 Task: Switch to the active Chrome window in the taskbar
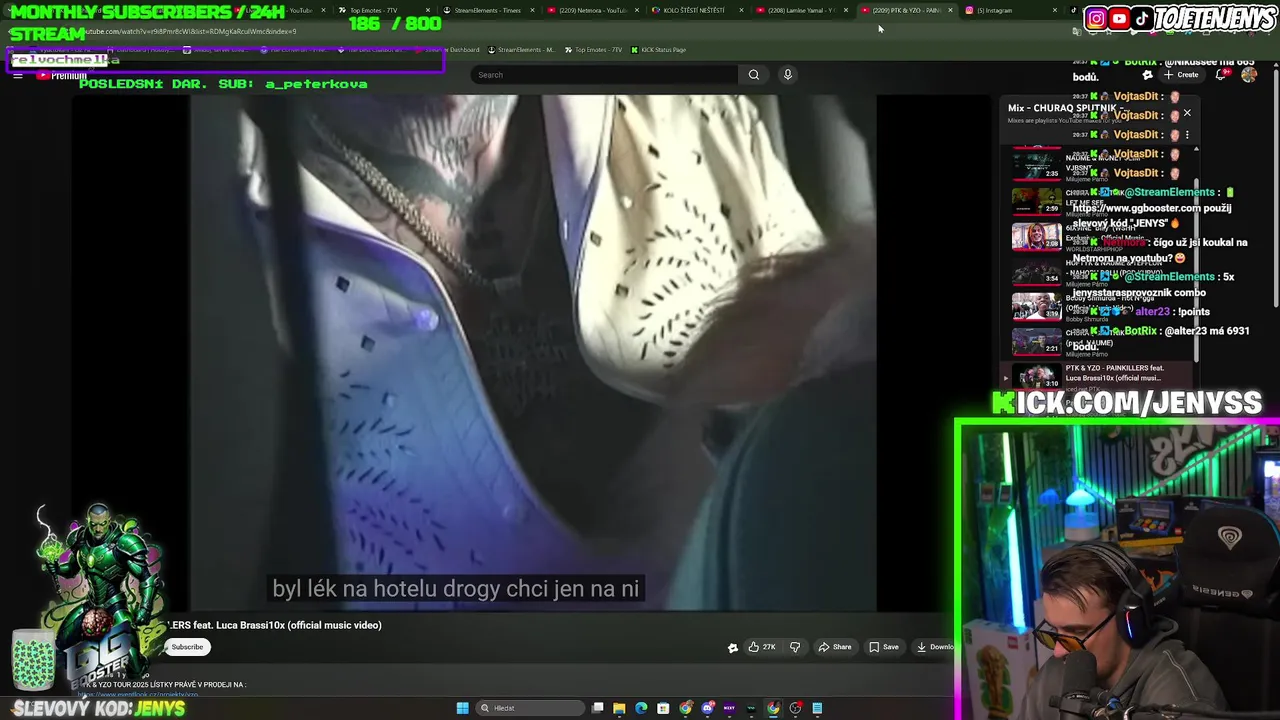click(773, 708)
